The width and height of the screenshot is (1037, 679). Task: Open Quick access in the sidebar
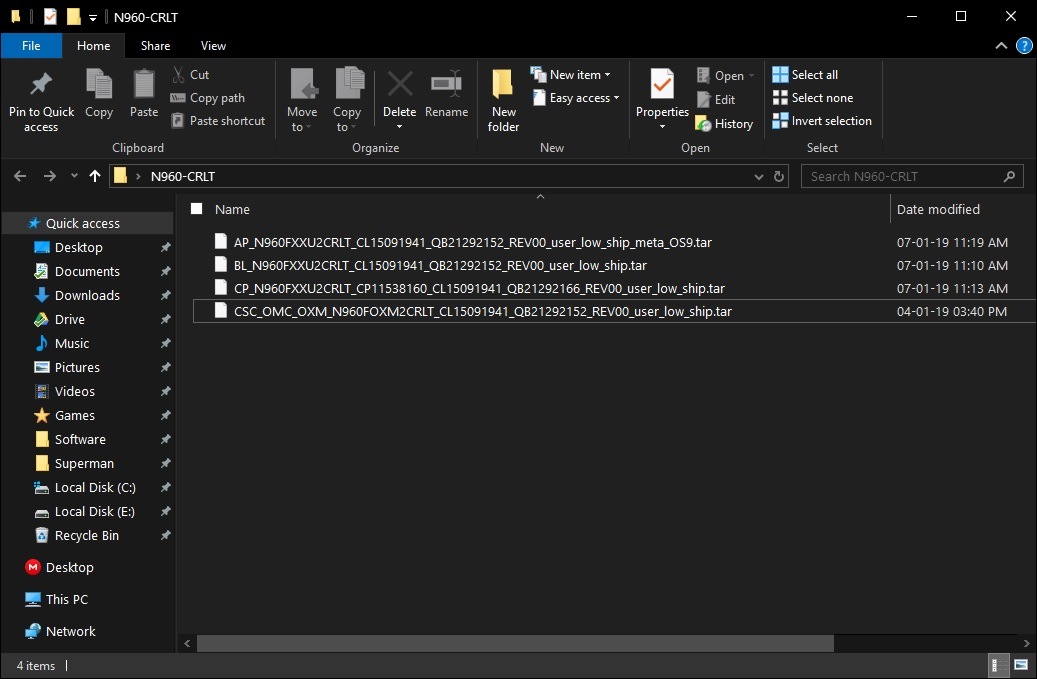tap(83, 223)
